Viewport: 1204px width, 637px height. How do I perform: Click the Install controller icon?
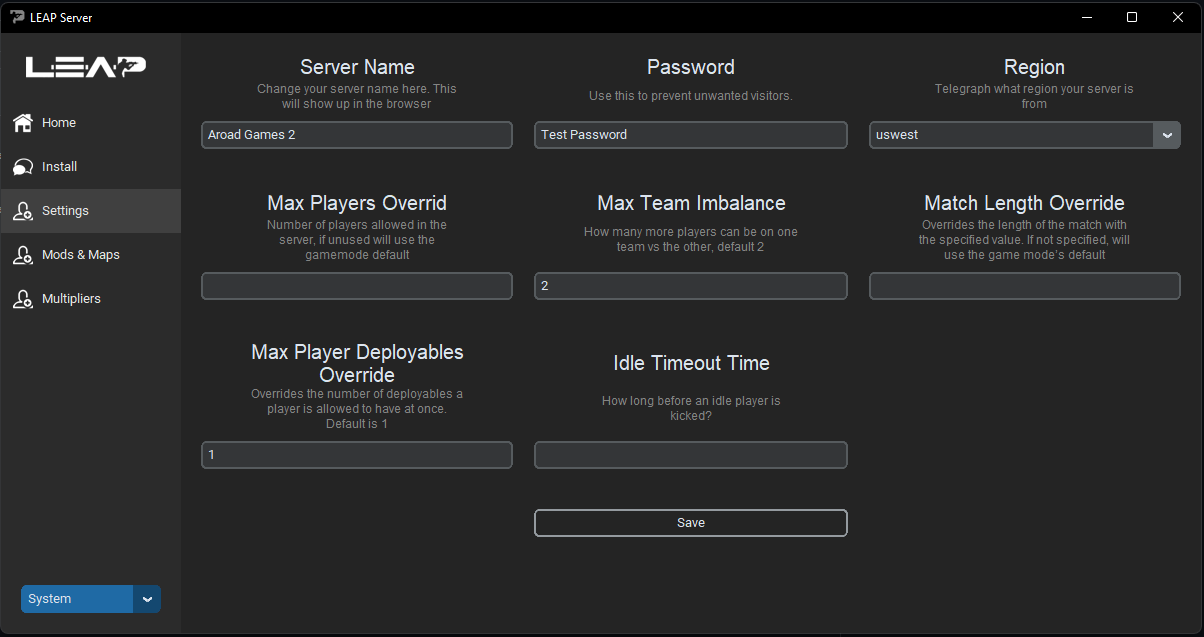click(x=22, y=166)
